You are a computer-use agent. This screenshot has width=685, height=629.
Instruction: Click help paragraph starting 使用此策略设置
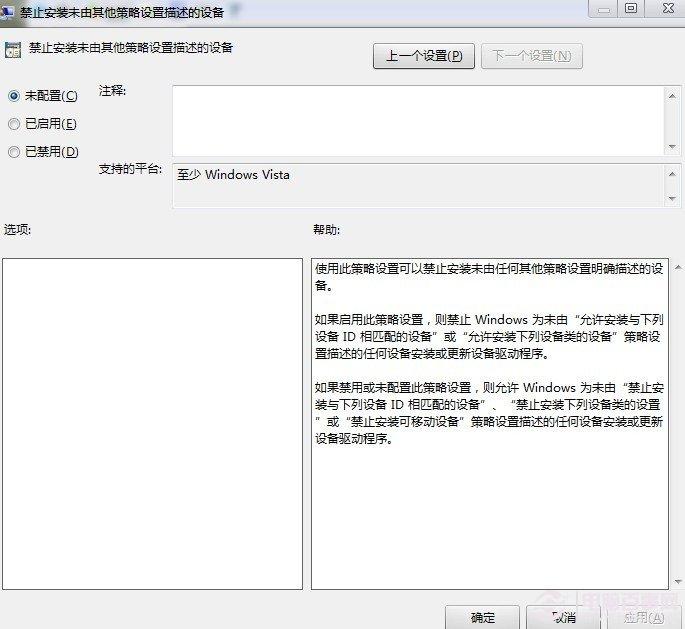coord(489,277)
